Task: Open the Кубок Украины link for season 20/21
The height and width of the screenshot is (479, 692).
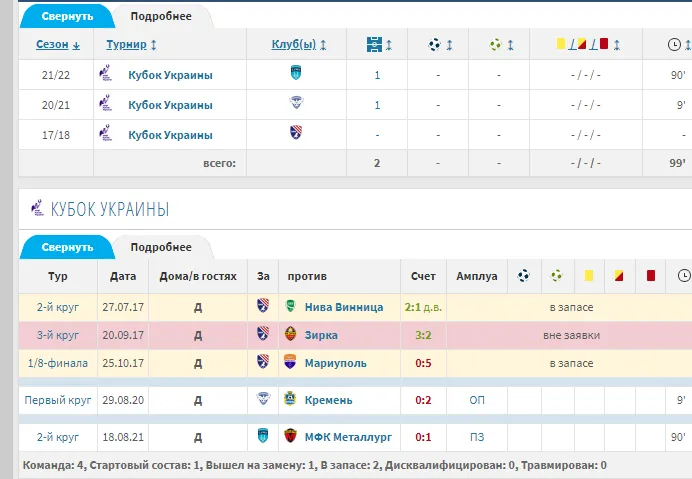Action: point(170,105)
